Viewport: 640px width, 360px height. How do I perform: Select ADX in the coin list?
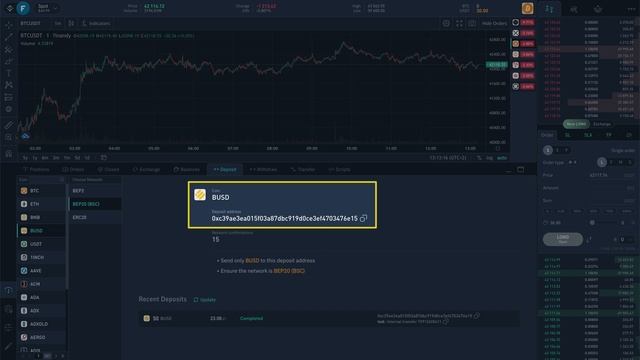[41, 311]
